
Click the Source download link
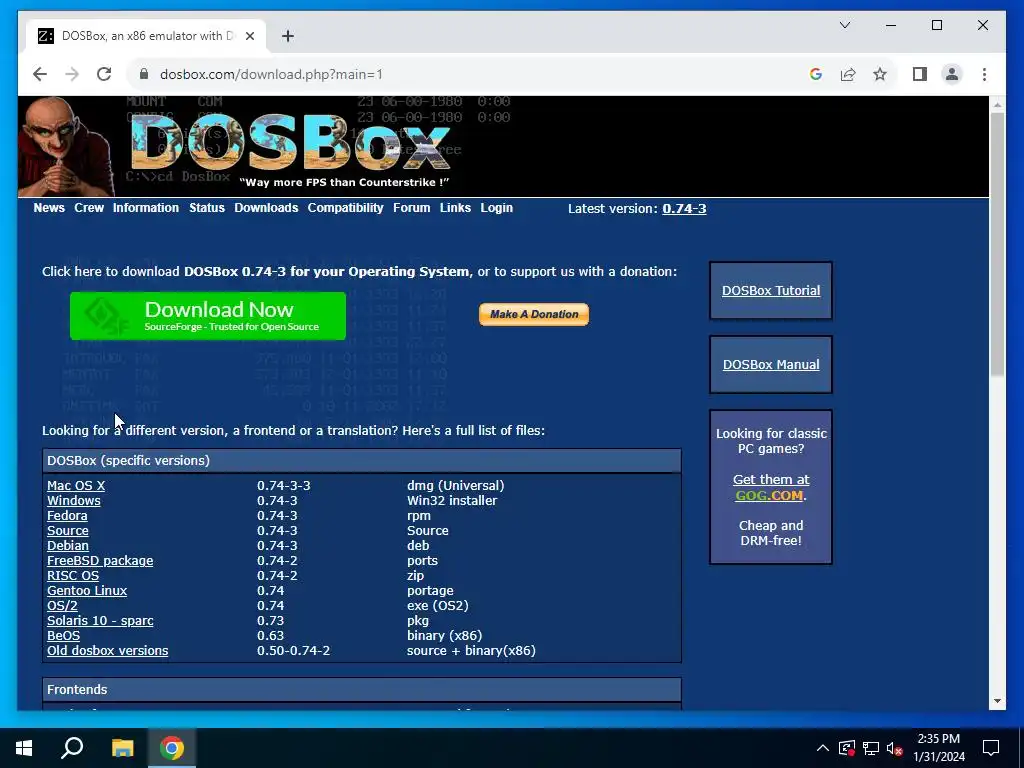click(68, 530)
